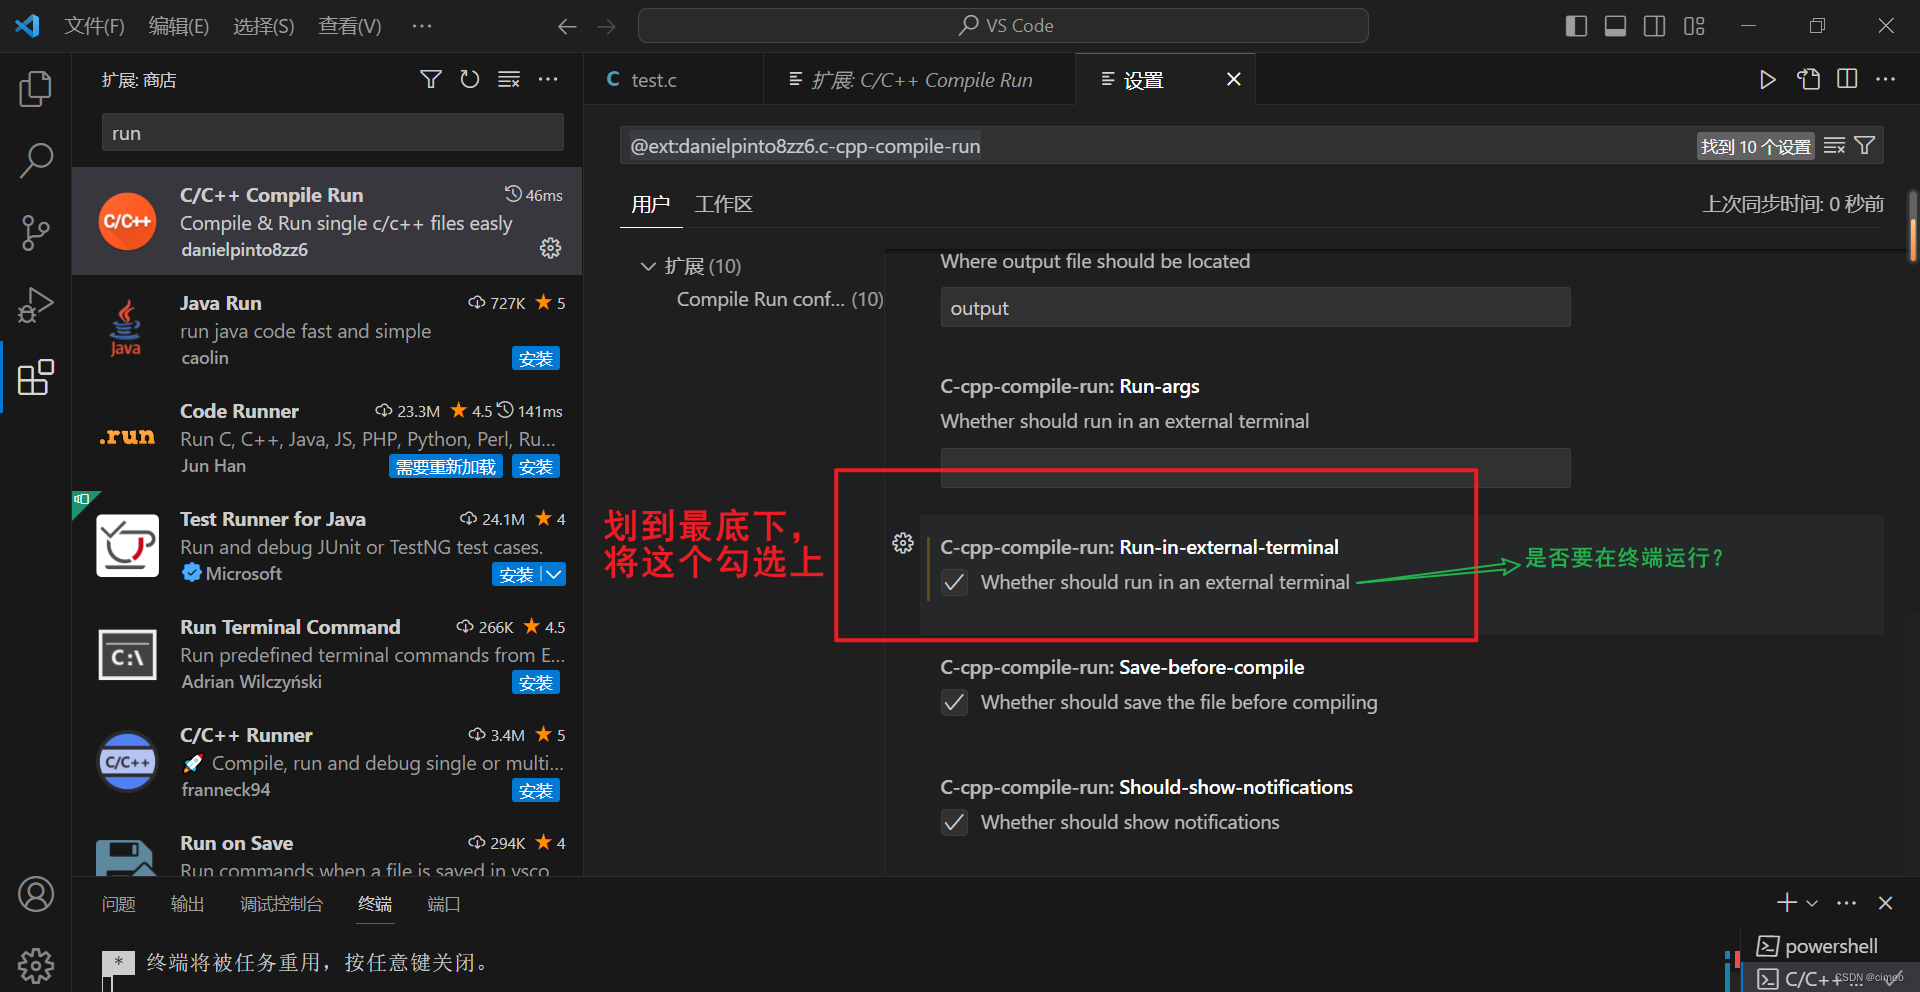
Task: Clear settings search input icon
Action: click(x=1834, y=146)
